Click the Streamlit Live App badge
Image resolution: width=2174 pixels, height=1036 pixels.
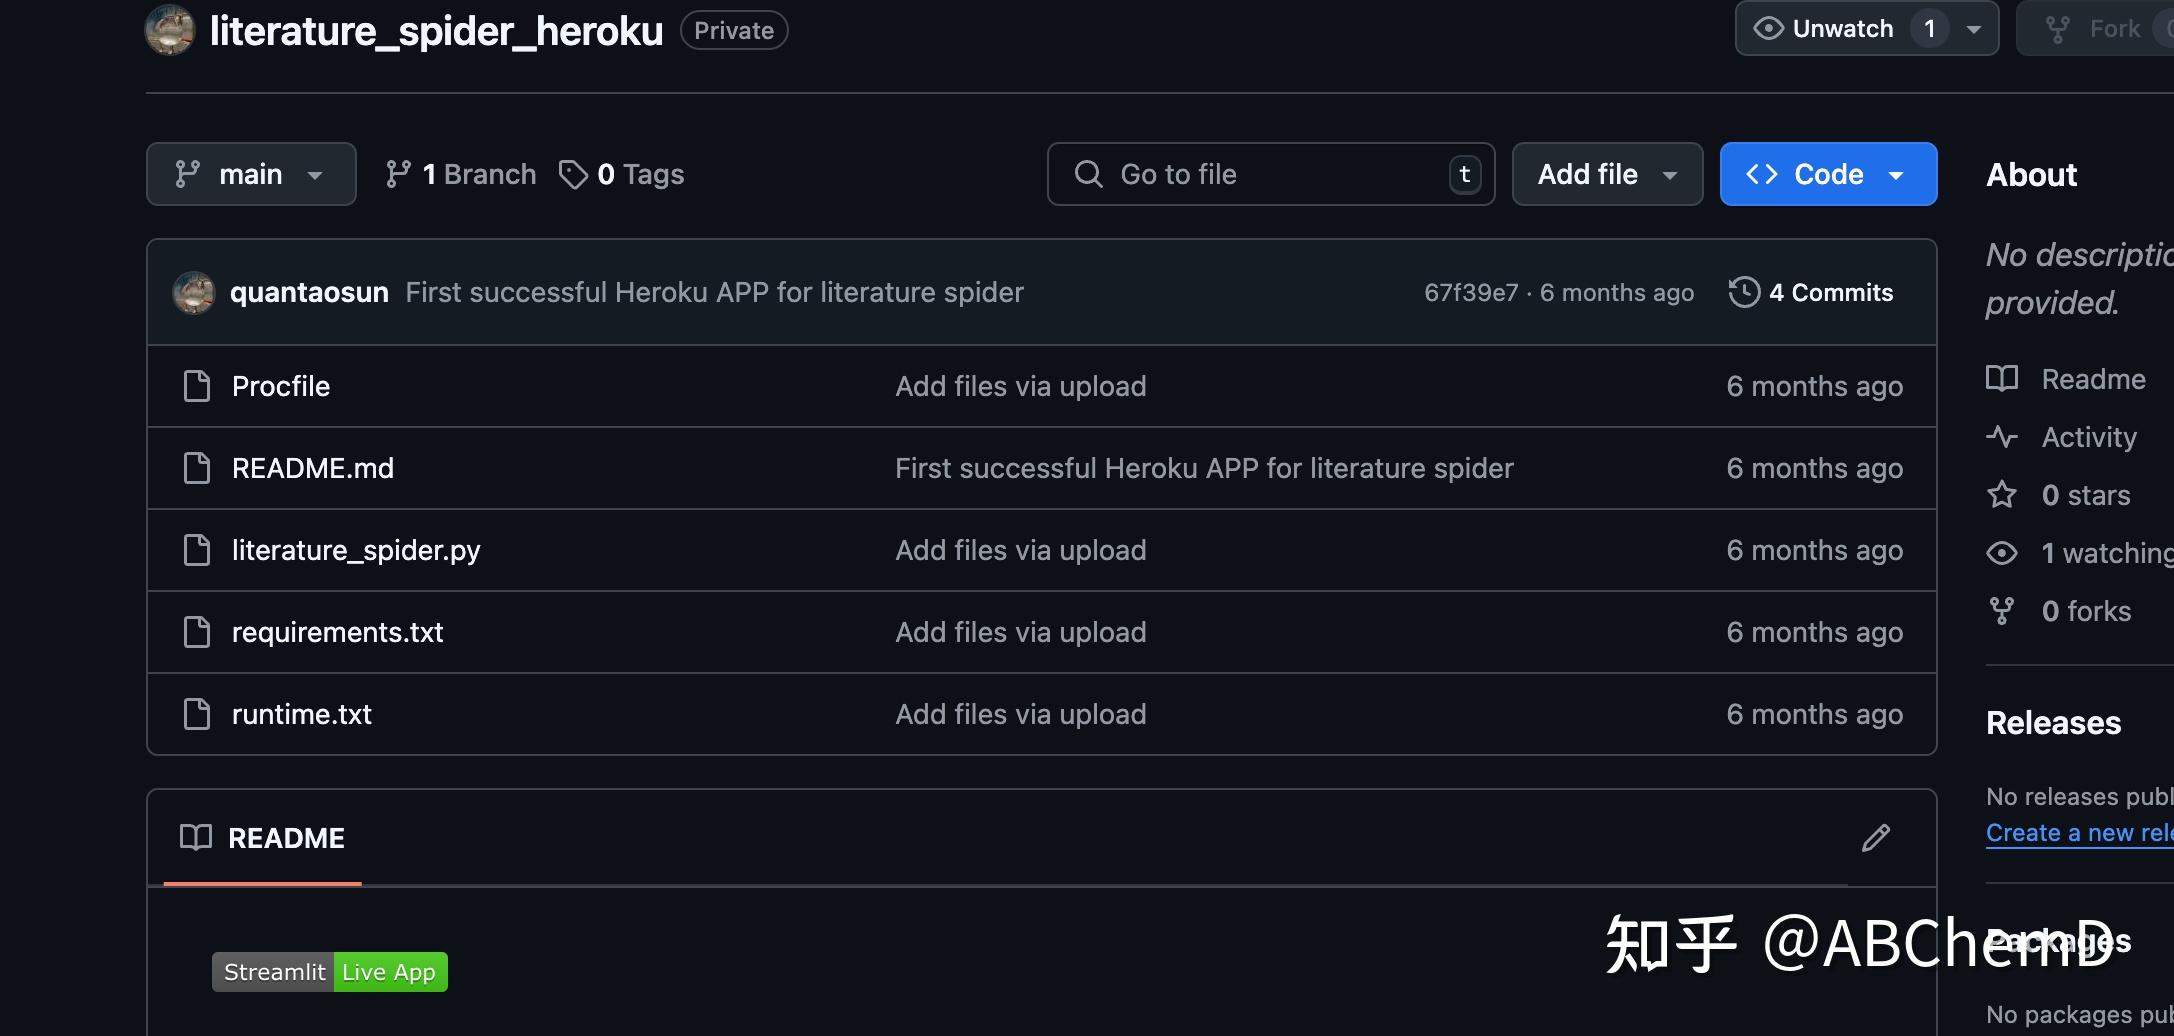tap(330, 972)
